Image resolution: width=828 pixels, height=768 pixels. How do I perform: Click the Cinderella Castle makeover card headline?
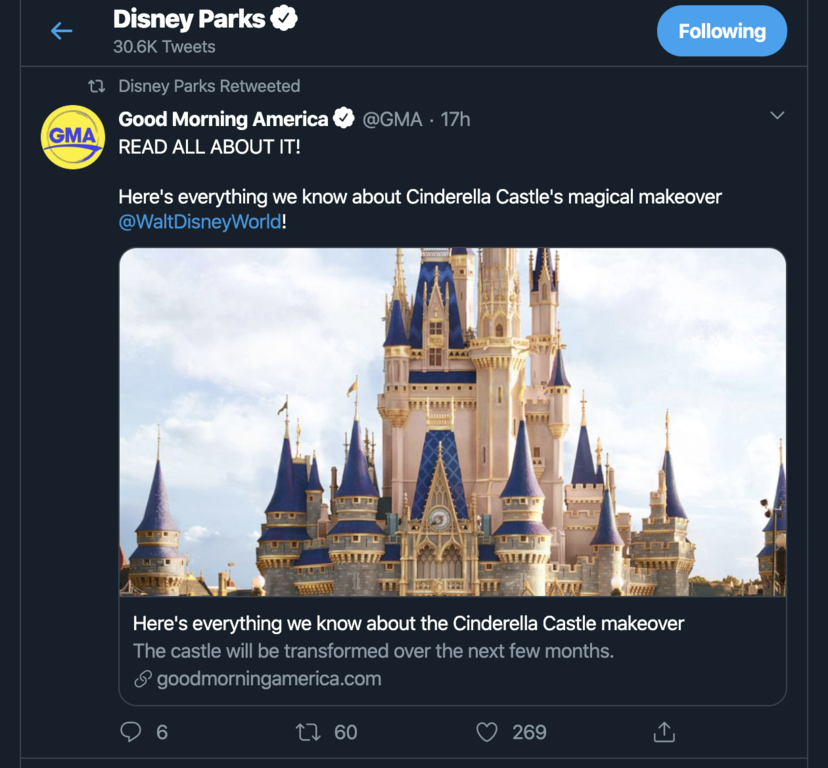tap(408, 623)
